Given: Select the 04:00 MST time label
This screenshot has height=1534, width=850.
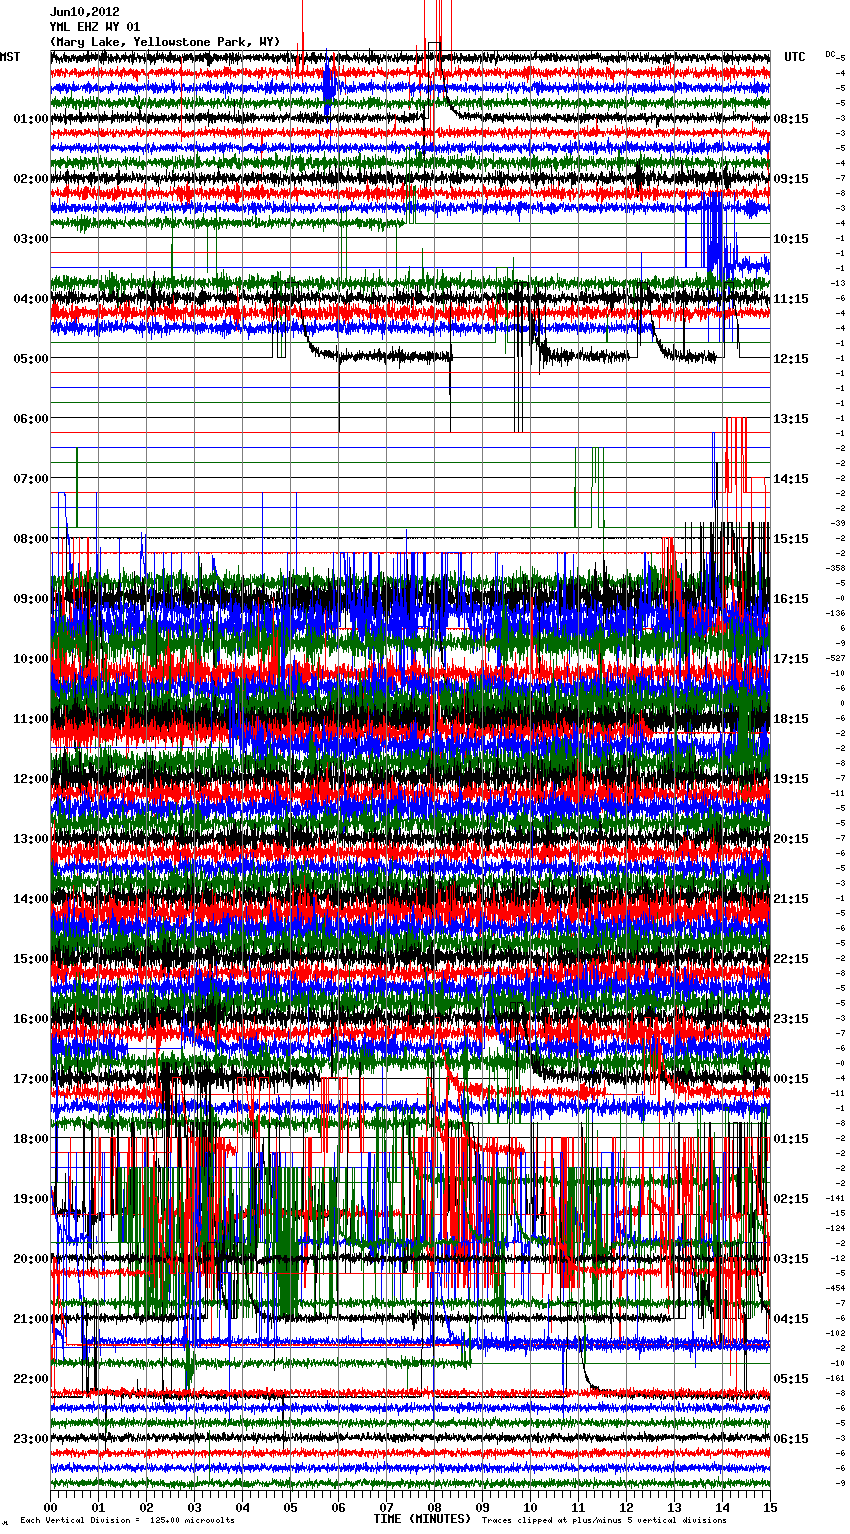Looking at the screenshot, I should [x=31, y=299].
